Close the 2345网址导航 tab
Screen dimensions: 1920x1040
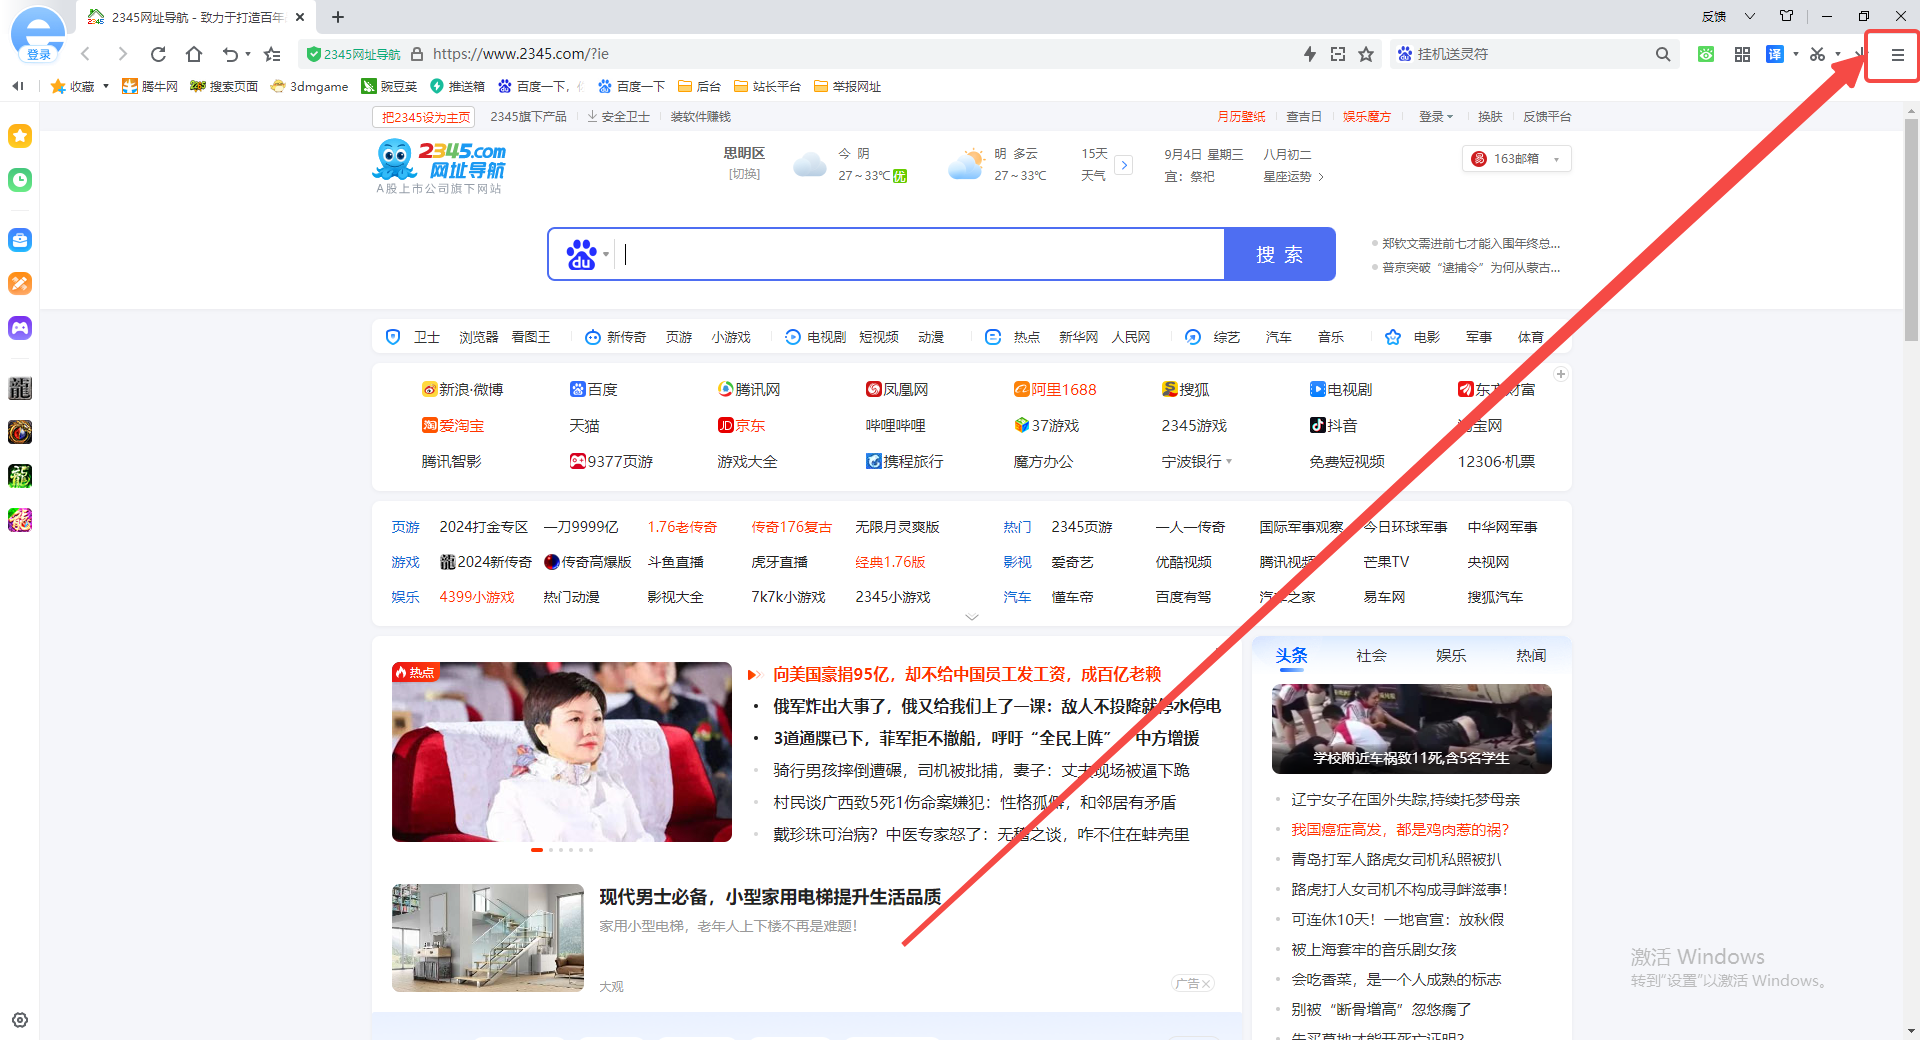pos(300,17)
